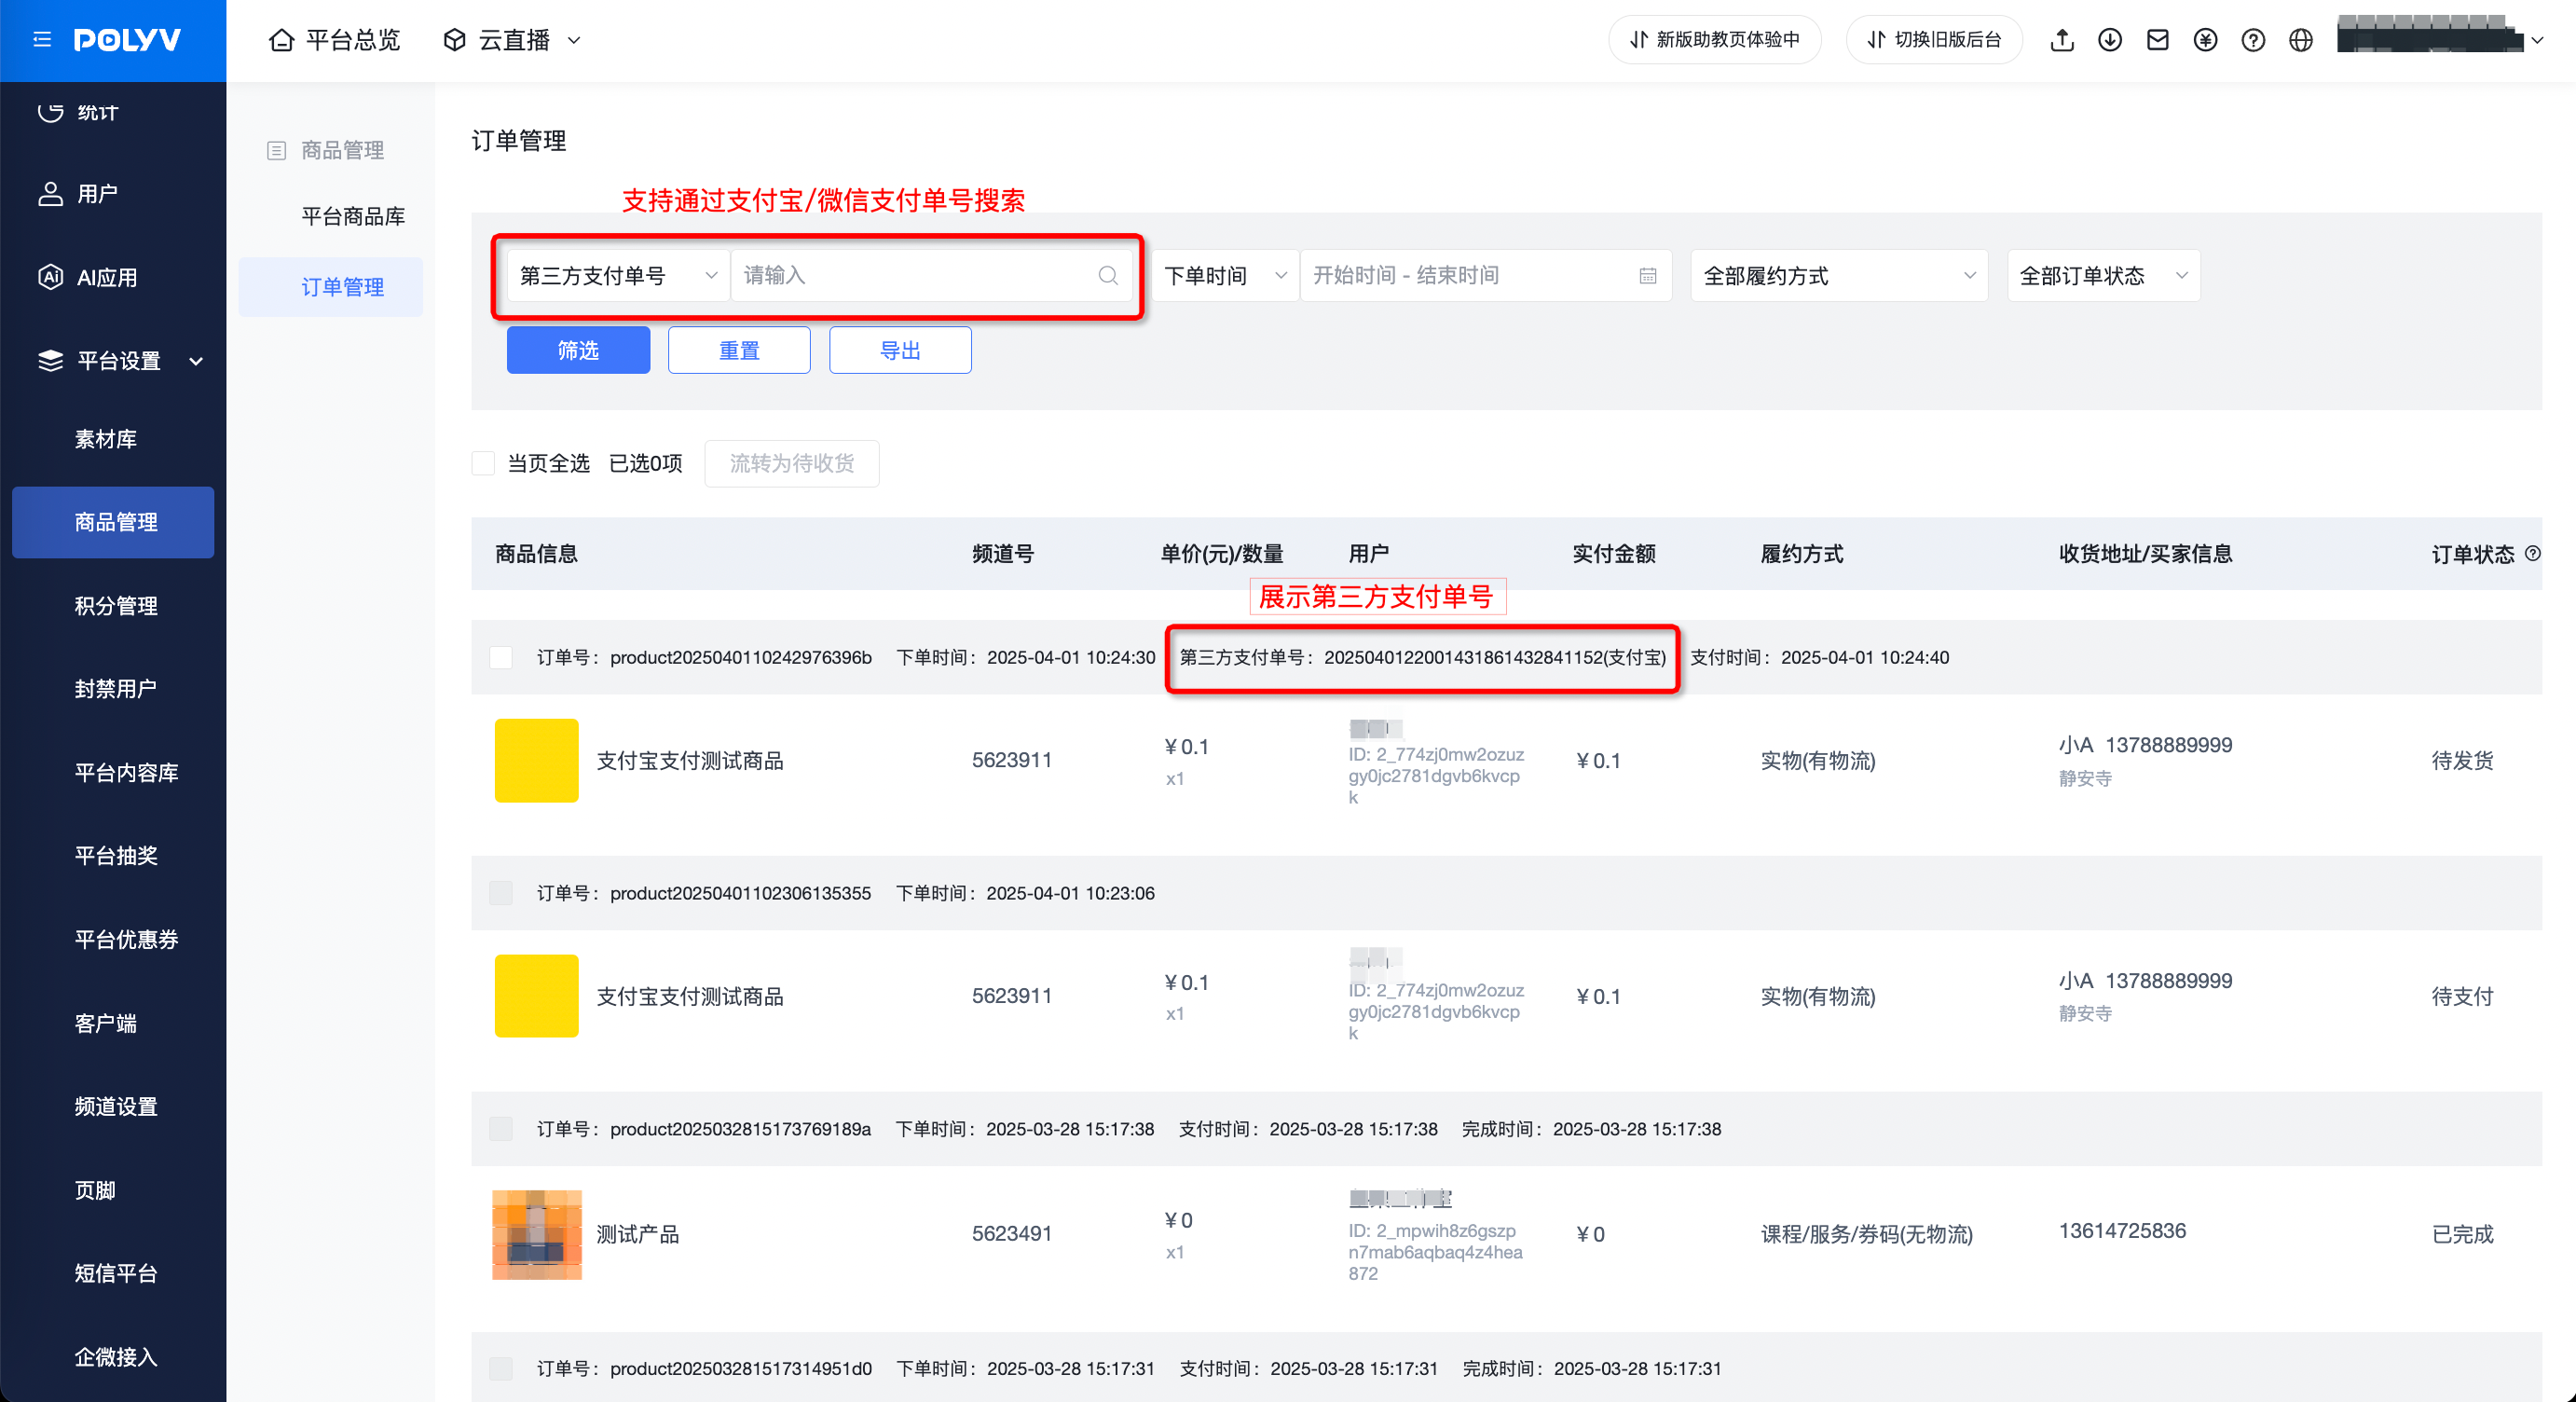Click the 开始时间 - 结束时间 date field
Viewport: 2576px width, 1402px height.
(1486, 275)
